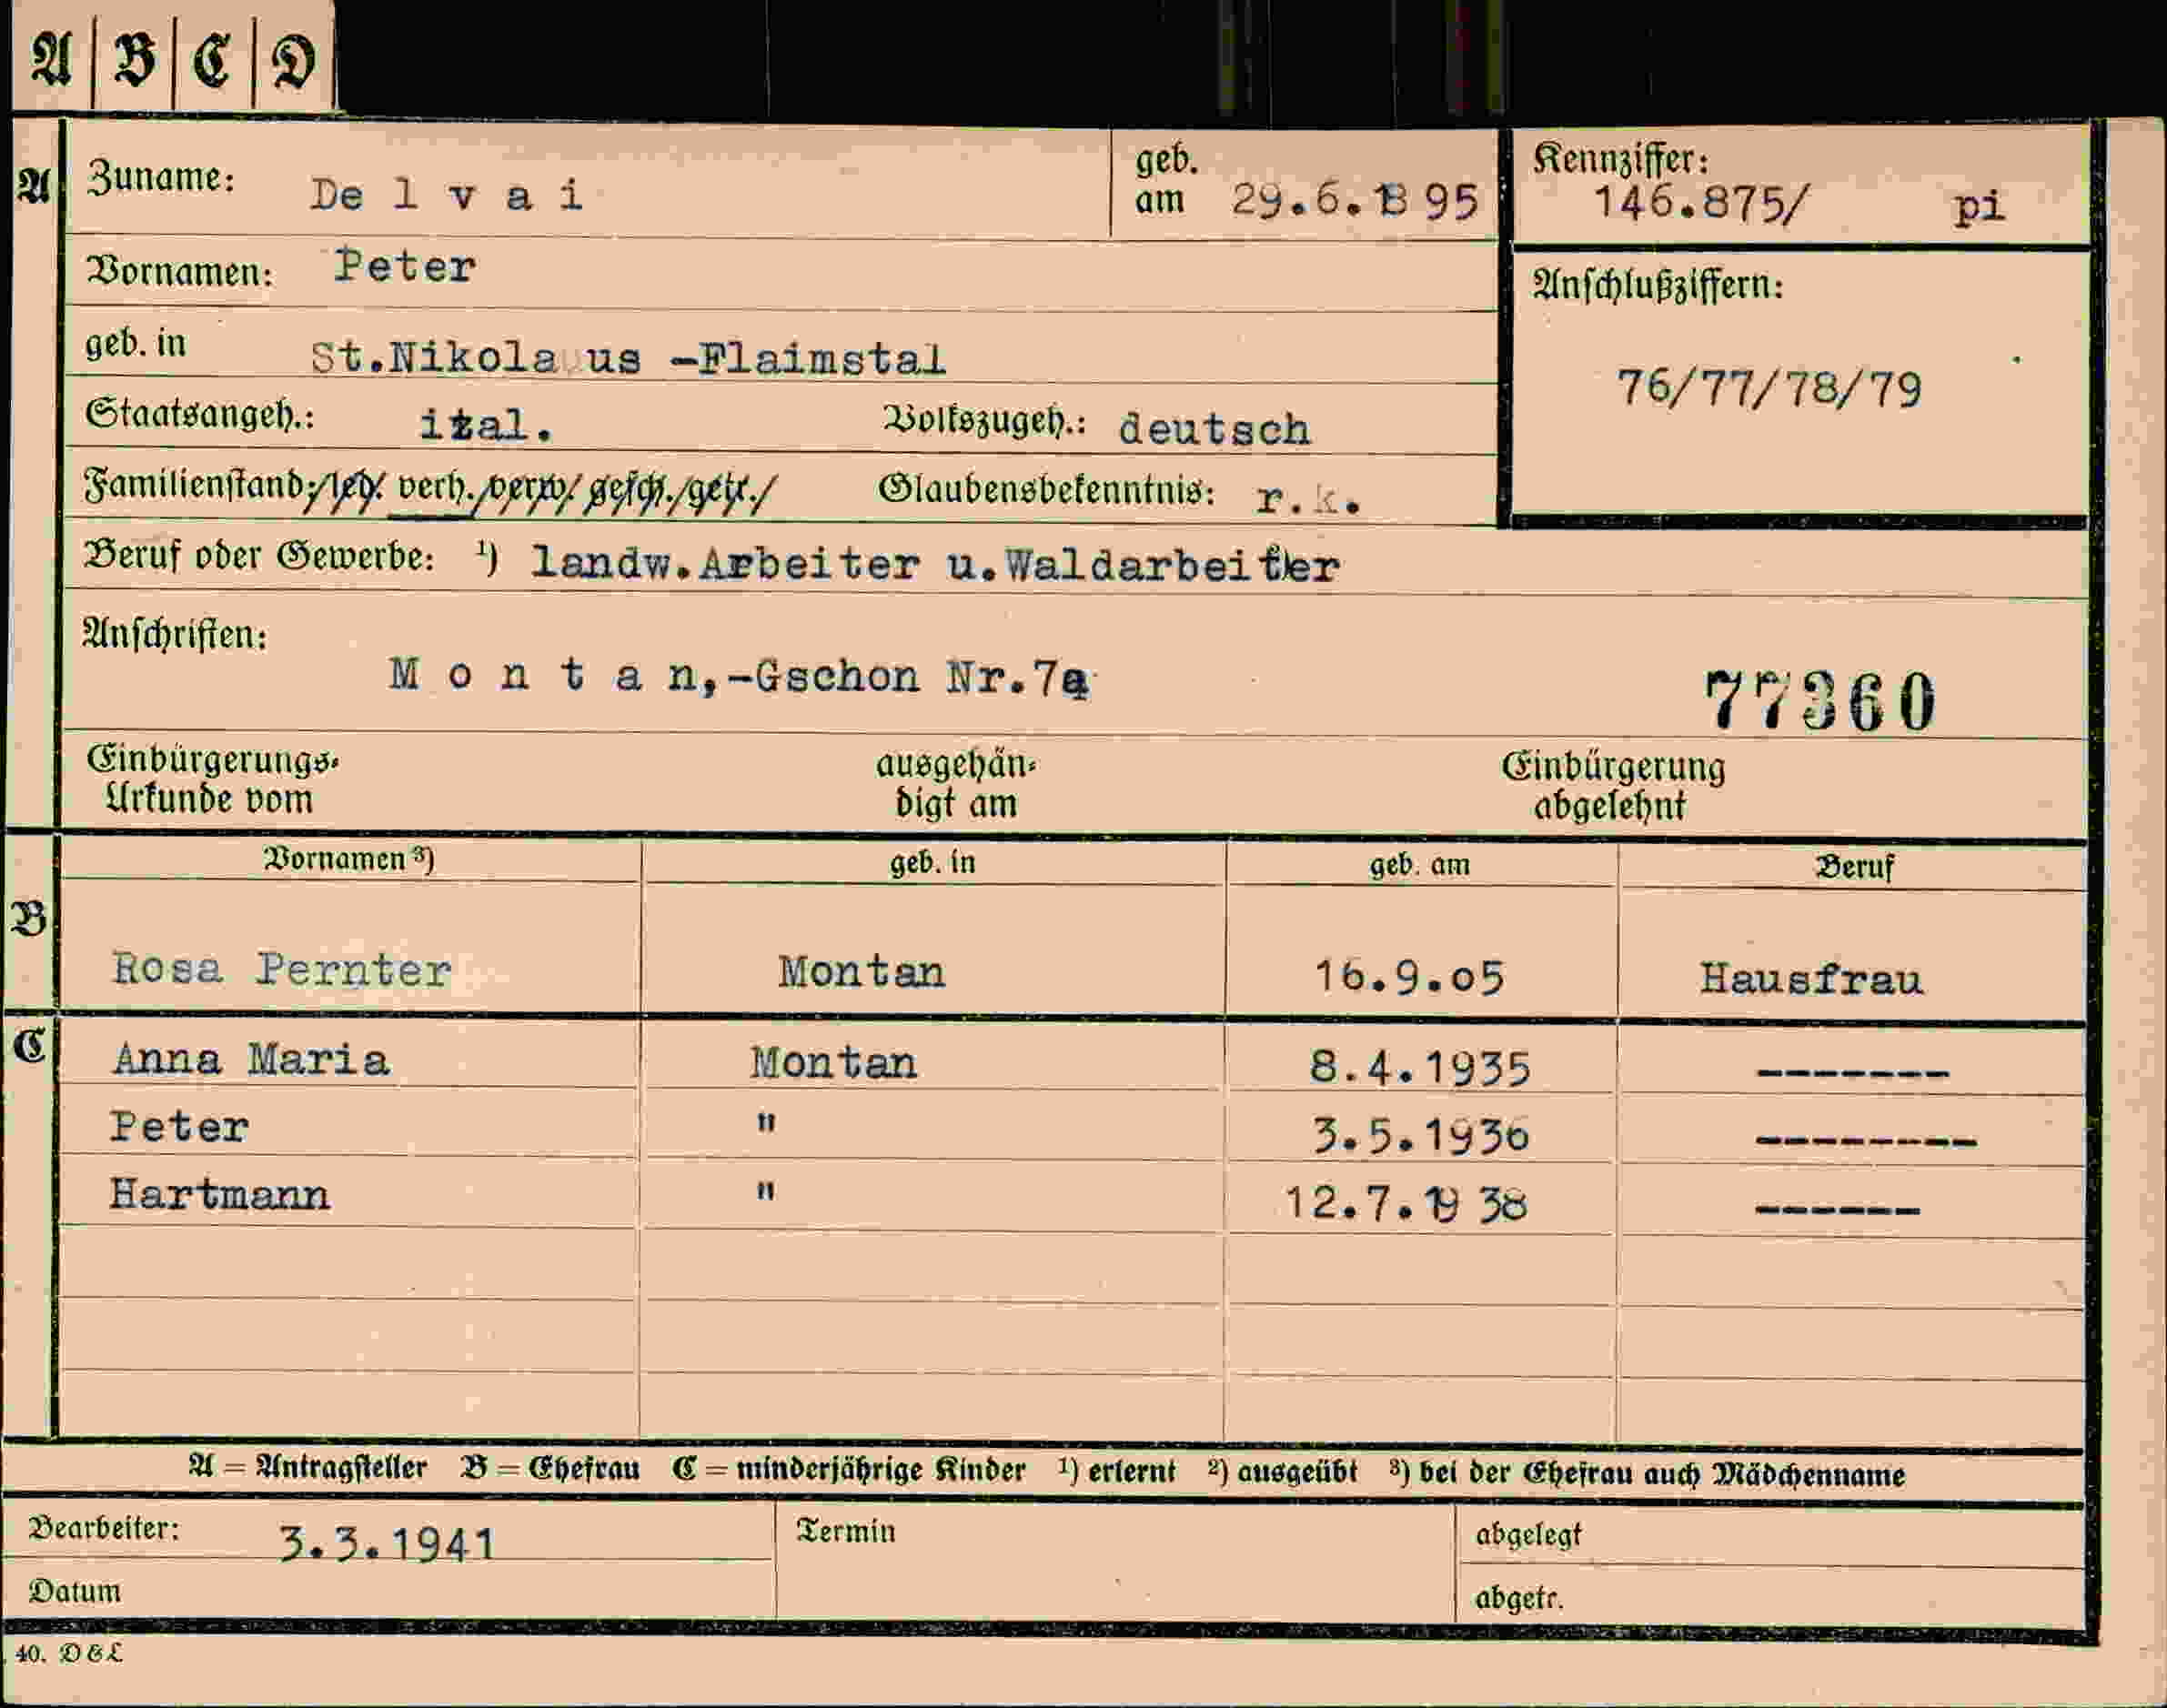Click the 'Glaubensbekenntnis:' label
The height and width of the screenshot is (1708, 2167).
click(x=1047, y=490)
